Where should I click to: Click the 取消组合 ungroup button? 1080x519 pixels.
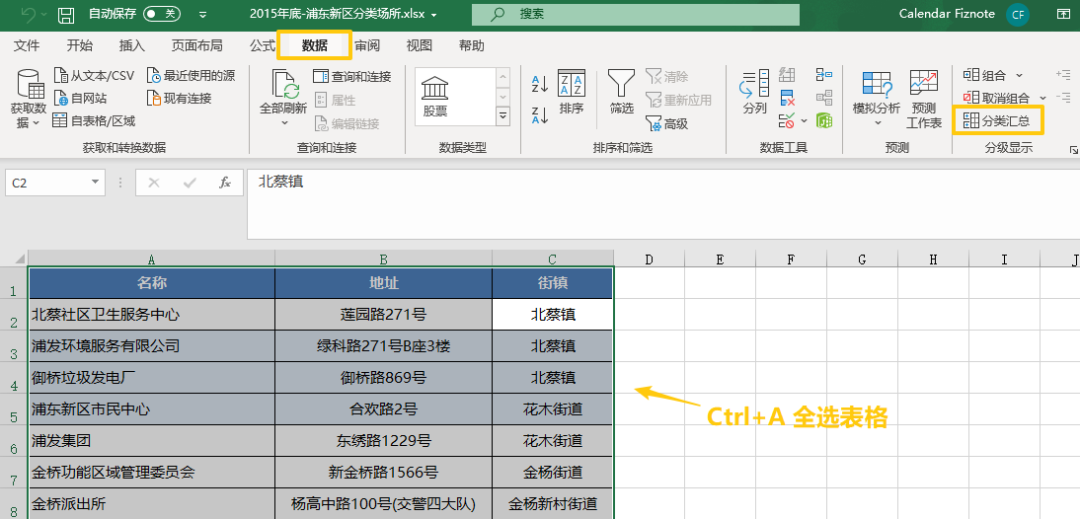(996, 98)
